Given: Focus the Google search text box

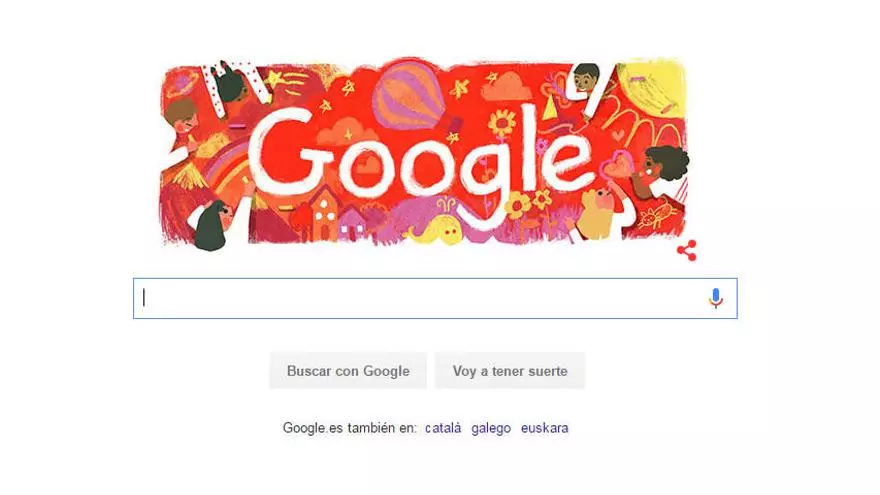Looking at the screenshot, I should pos(435,298).
